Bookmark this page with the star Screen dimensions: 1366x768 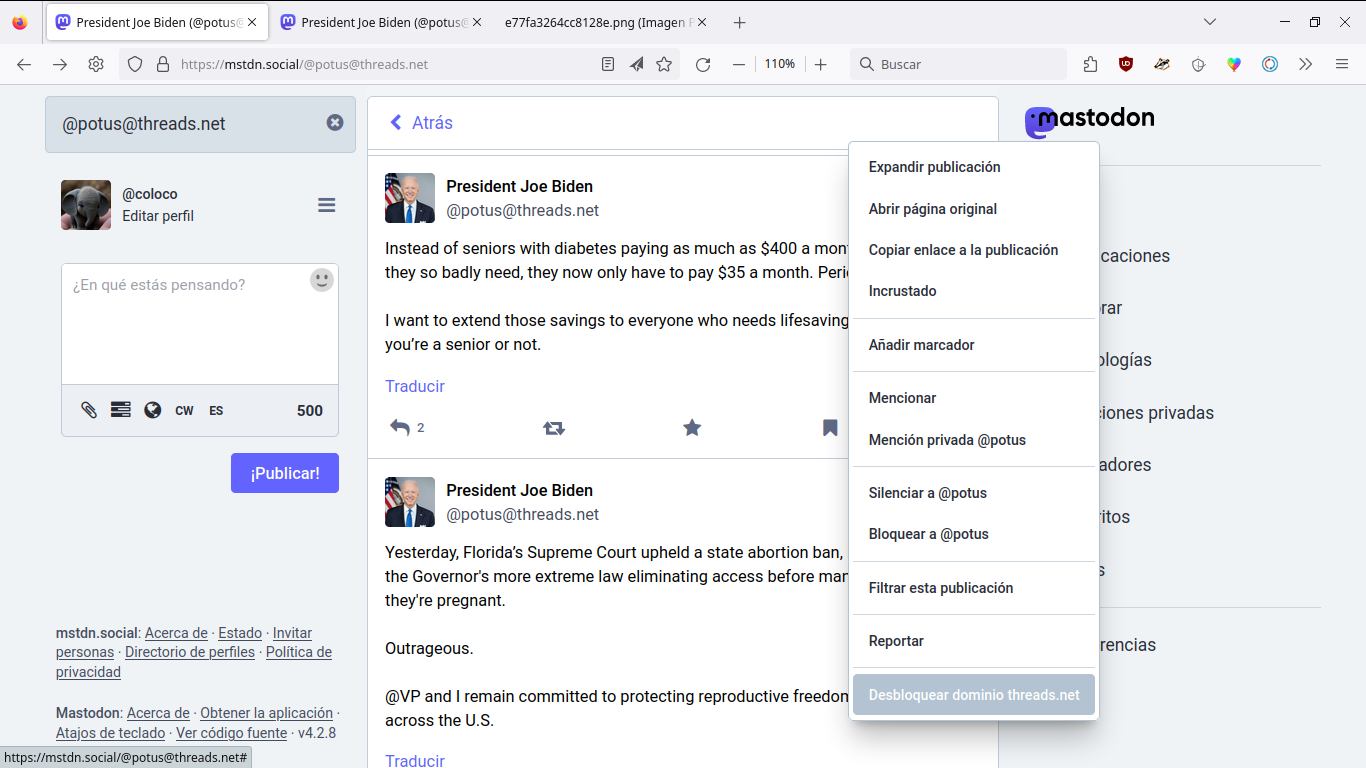click(x=664, y=64)
